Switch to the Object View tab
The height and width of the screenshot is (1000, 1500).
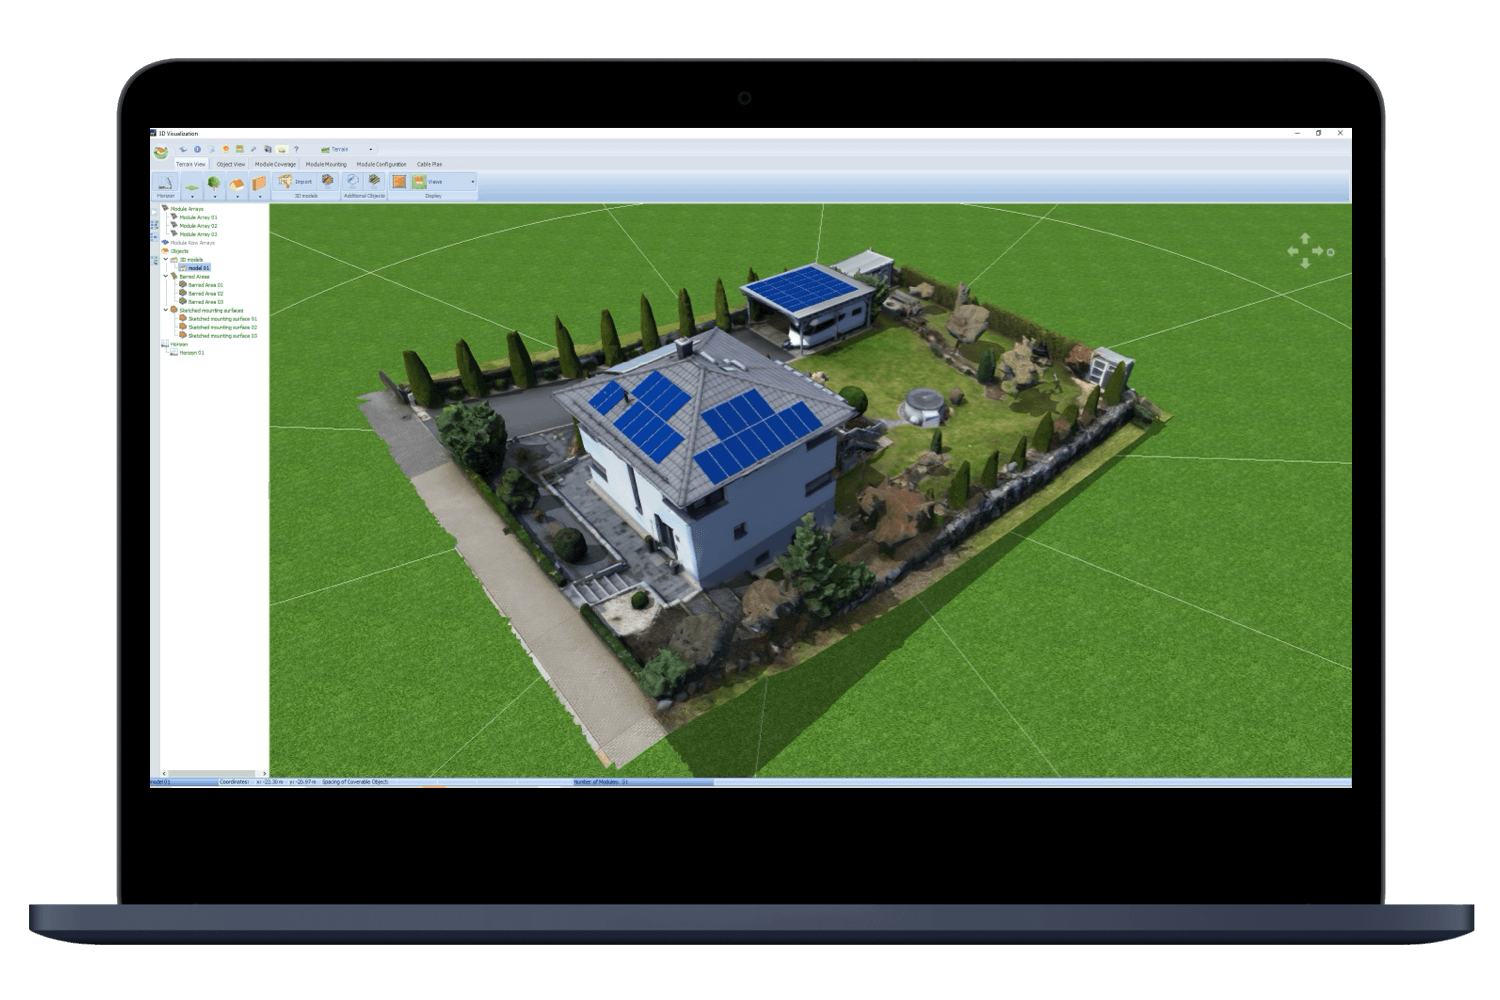231,164
